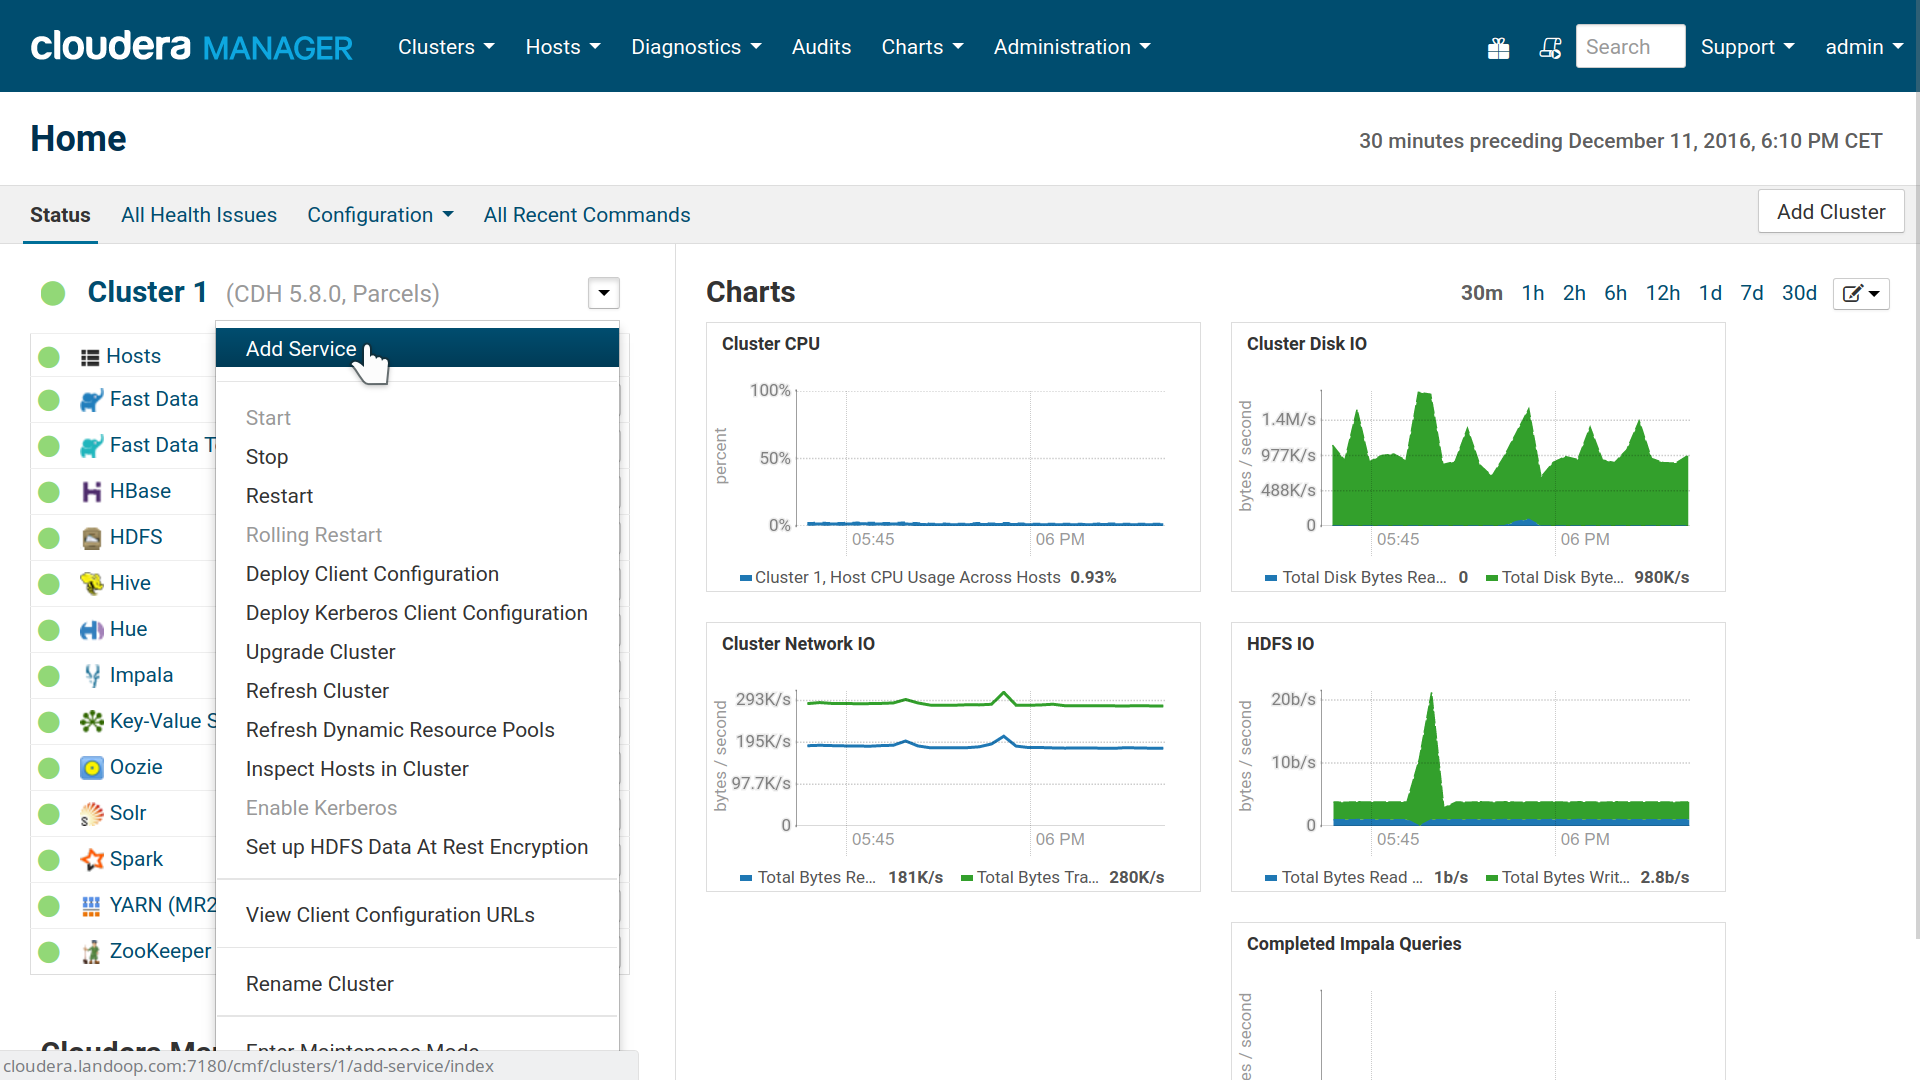
Task: Select Add Service from cluster menu
Action: [x=417, y=349]
